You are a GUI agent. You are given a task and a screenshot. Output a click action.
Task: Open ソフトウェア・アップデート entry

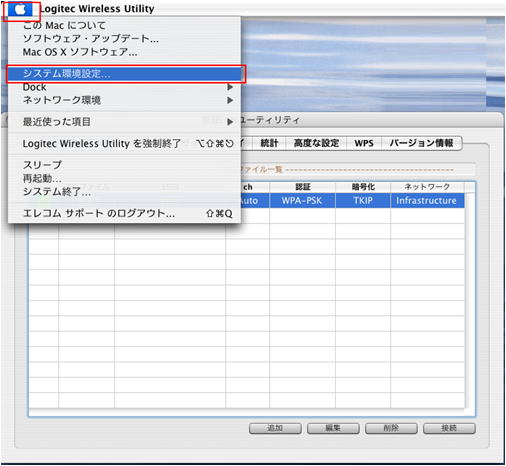(x=124, y=39)
